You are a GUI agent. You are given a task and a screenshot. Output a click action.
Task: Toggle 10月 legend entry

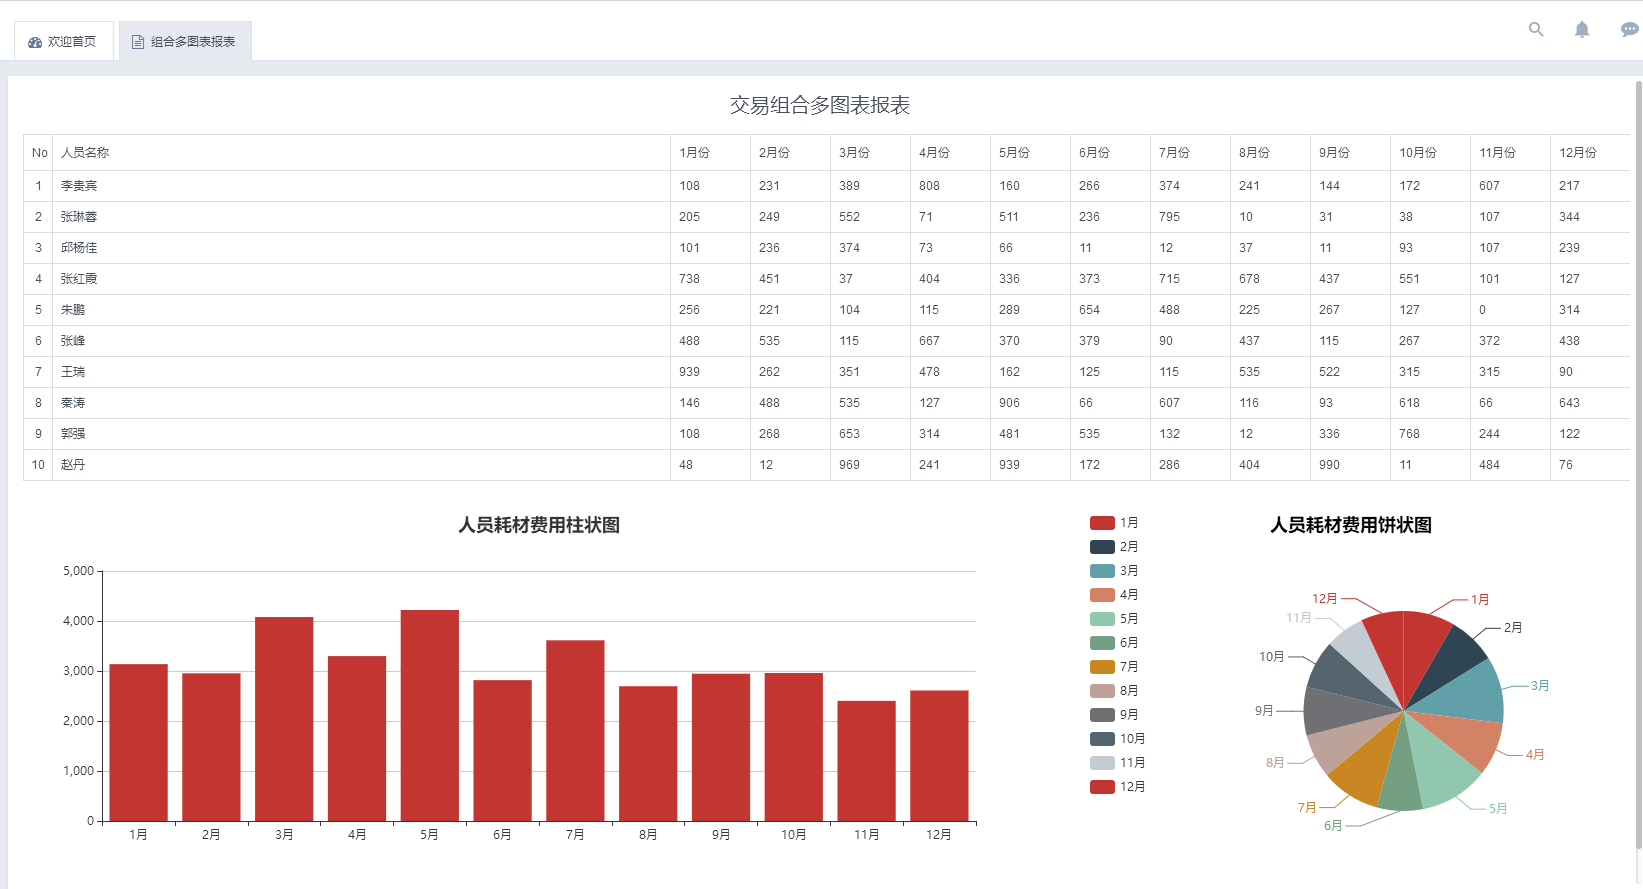pyautogui.click(x=1118, y=739)
